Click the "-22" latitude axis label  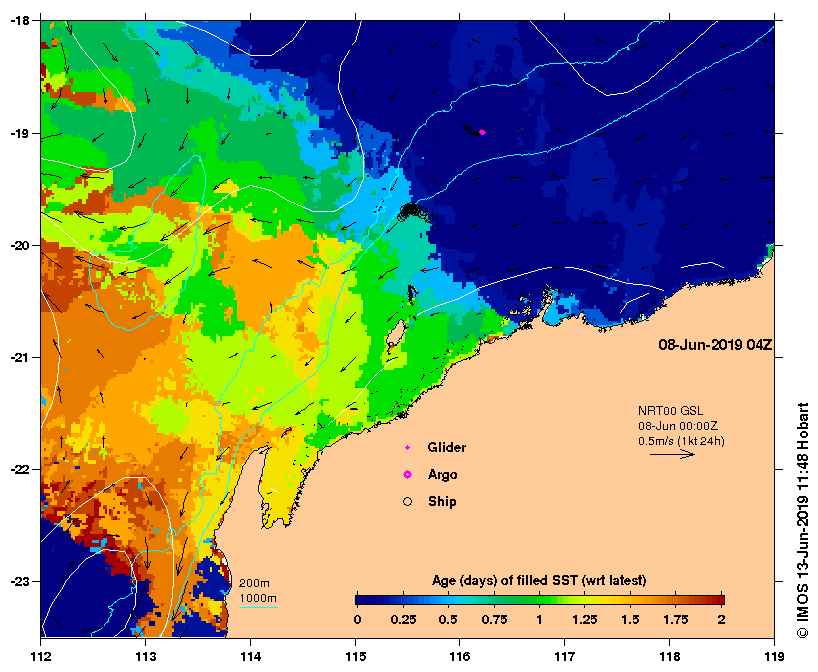point(18,469)
